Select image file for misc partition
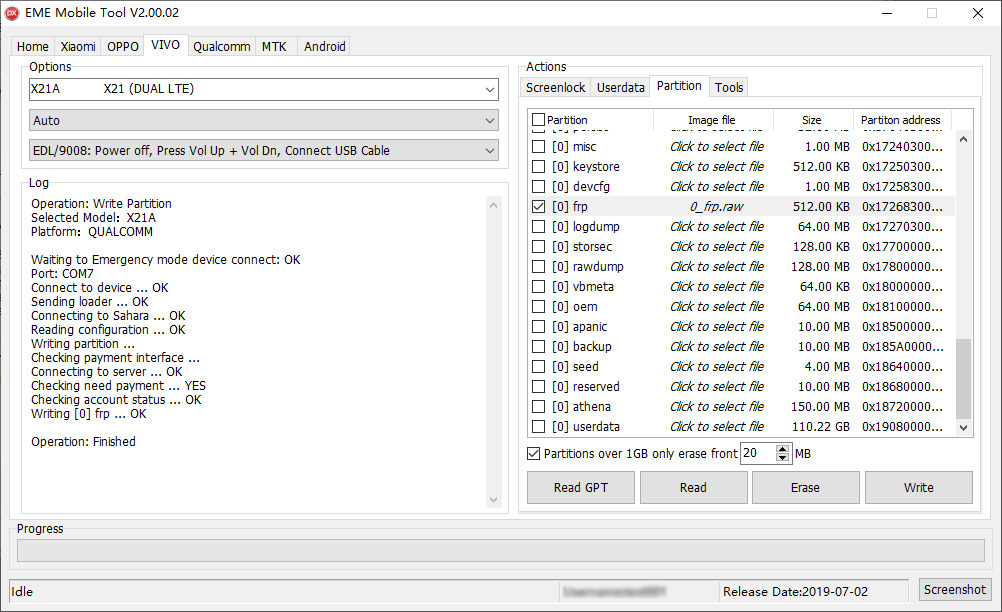The height and width of the screenshot is (612, 1002). 716,147
